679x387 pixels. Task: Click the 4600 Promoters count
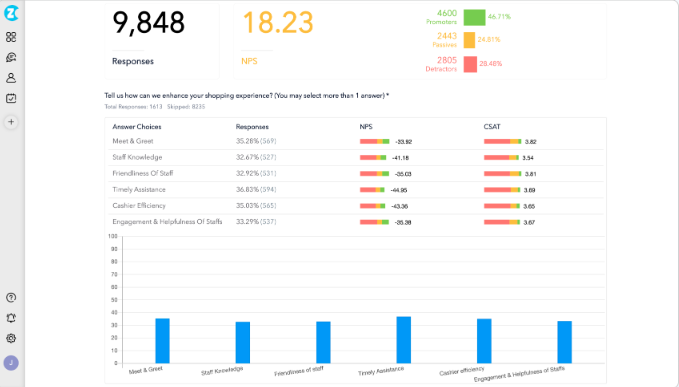click(446, 13)
